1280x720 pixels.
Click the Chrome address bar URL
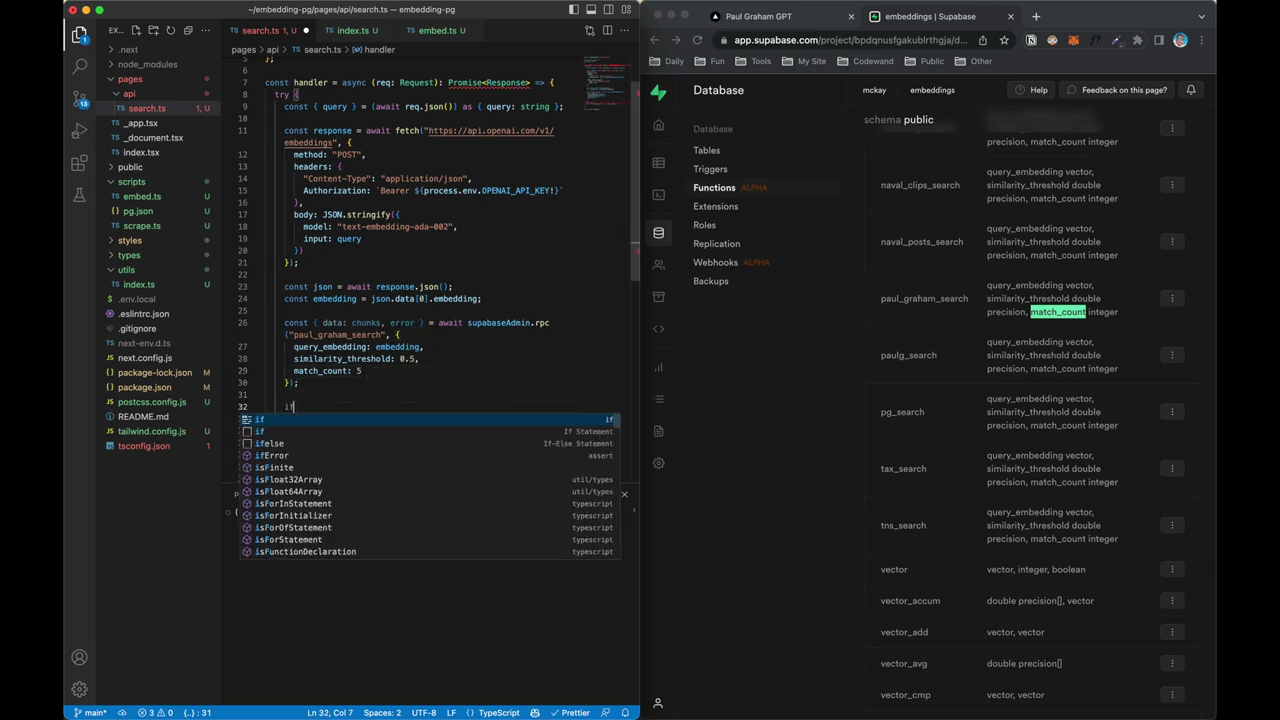pyautogui.click(x=851, y=40)
